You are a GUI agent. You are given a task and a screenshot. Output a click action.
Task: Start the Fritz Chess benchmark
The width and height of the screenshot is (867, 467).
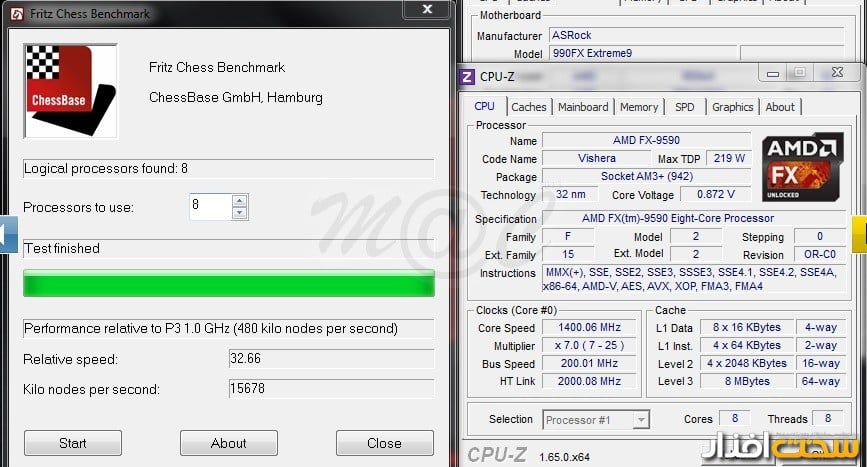[x=73, y=443]
